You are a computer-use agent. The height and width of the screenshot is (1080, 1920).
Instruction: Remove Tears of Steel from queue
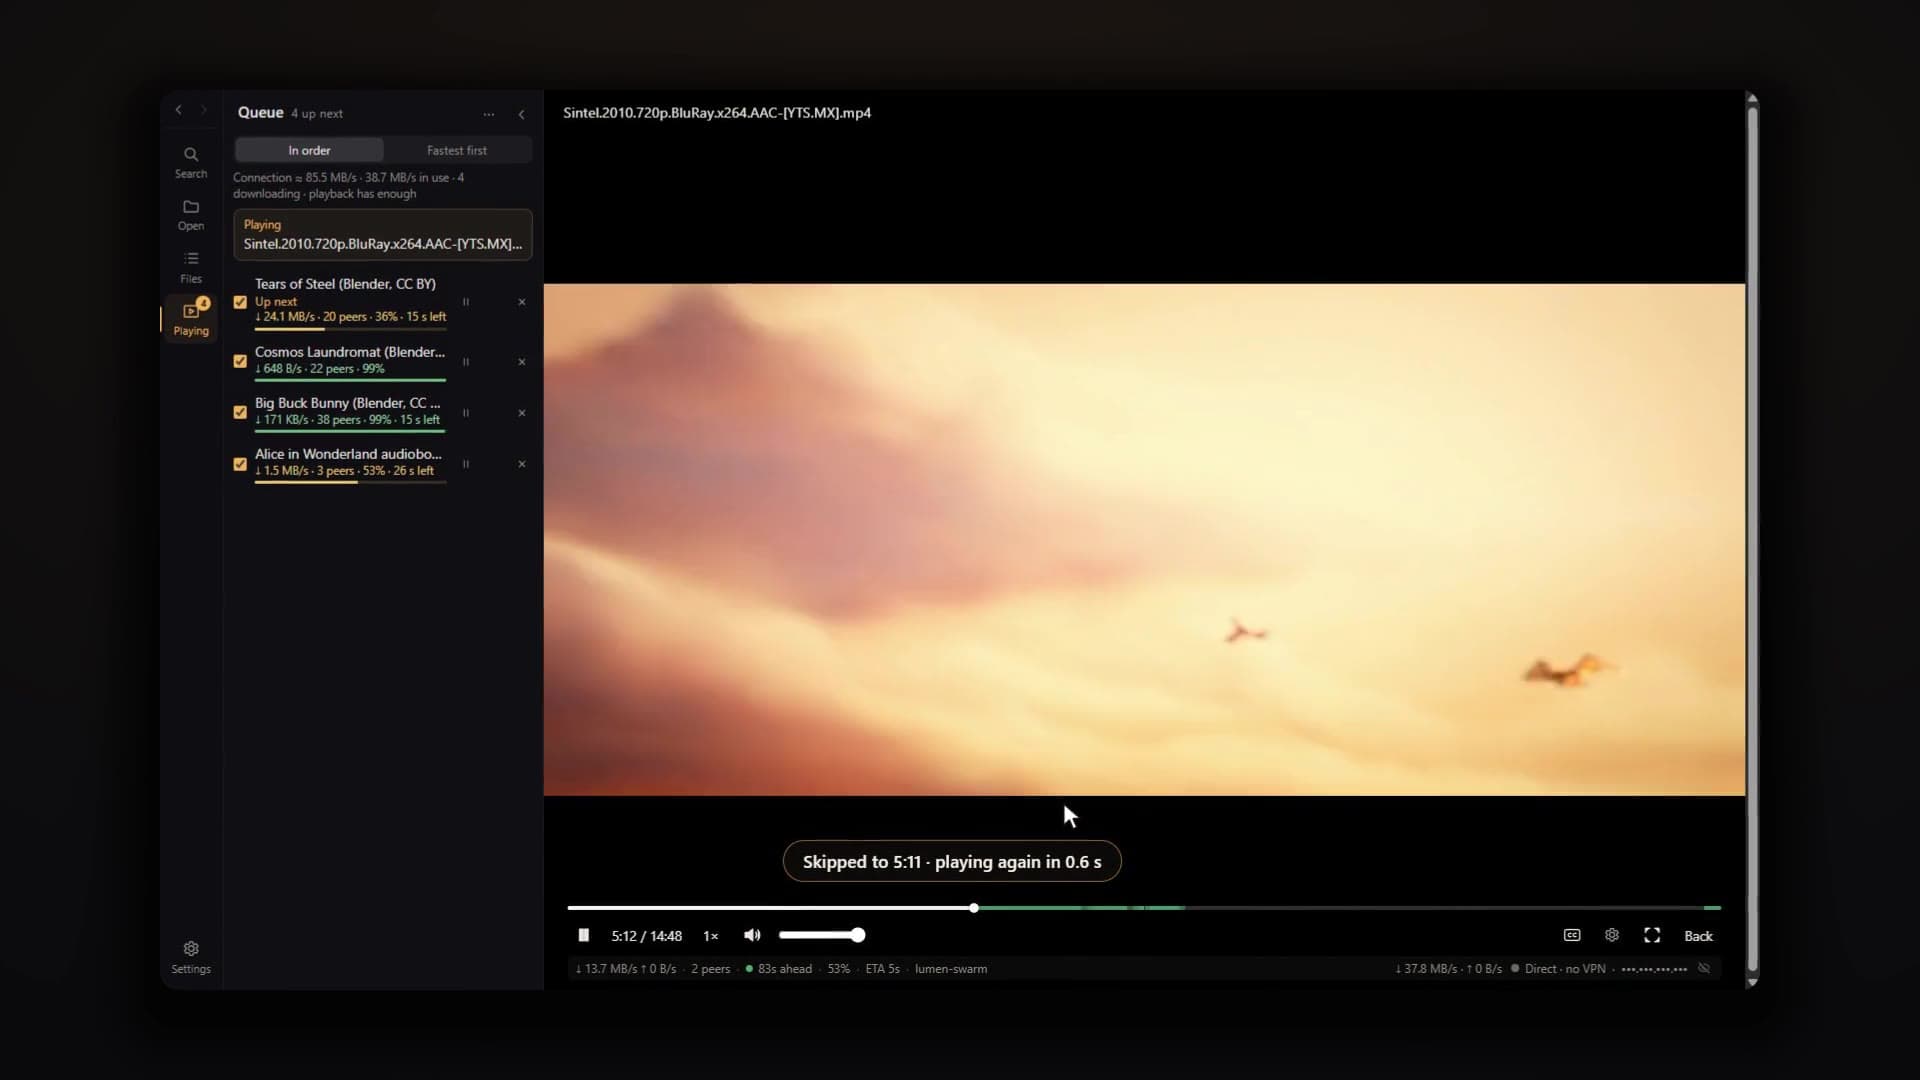522,302
